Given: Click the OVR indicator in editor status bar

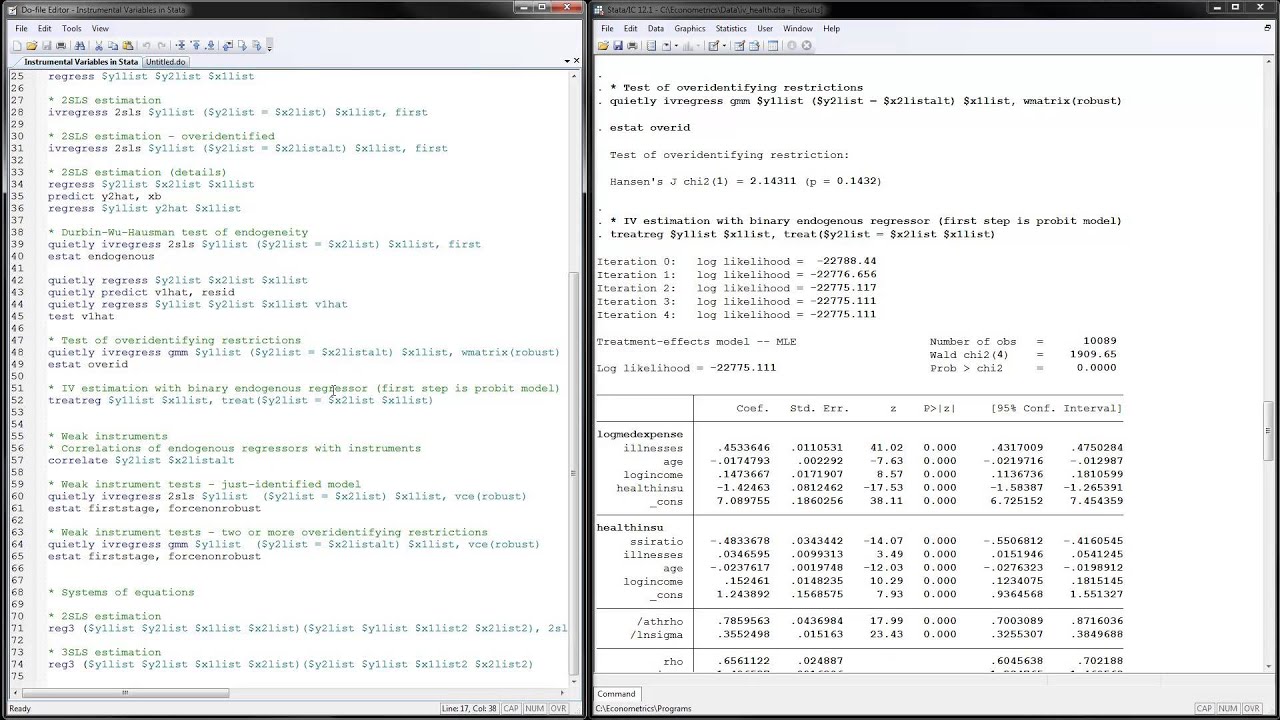Looking at the screenshot, I should pyautogui.click(x=558, y=709).
